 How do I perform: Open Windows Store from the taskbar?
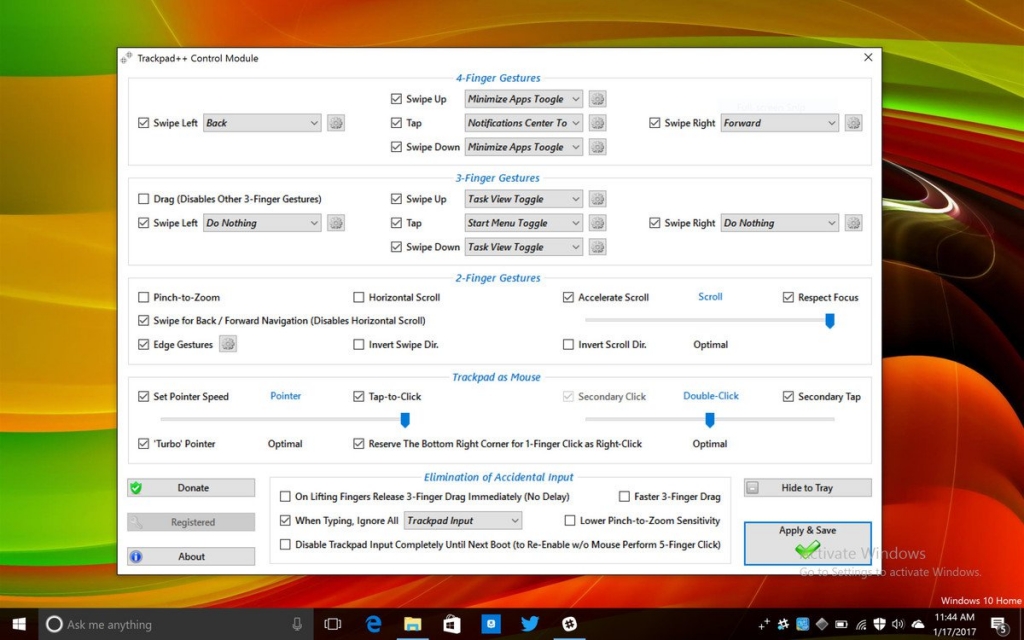coord(451,624)
